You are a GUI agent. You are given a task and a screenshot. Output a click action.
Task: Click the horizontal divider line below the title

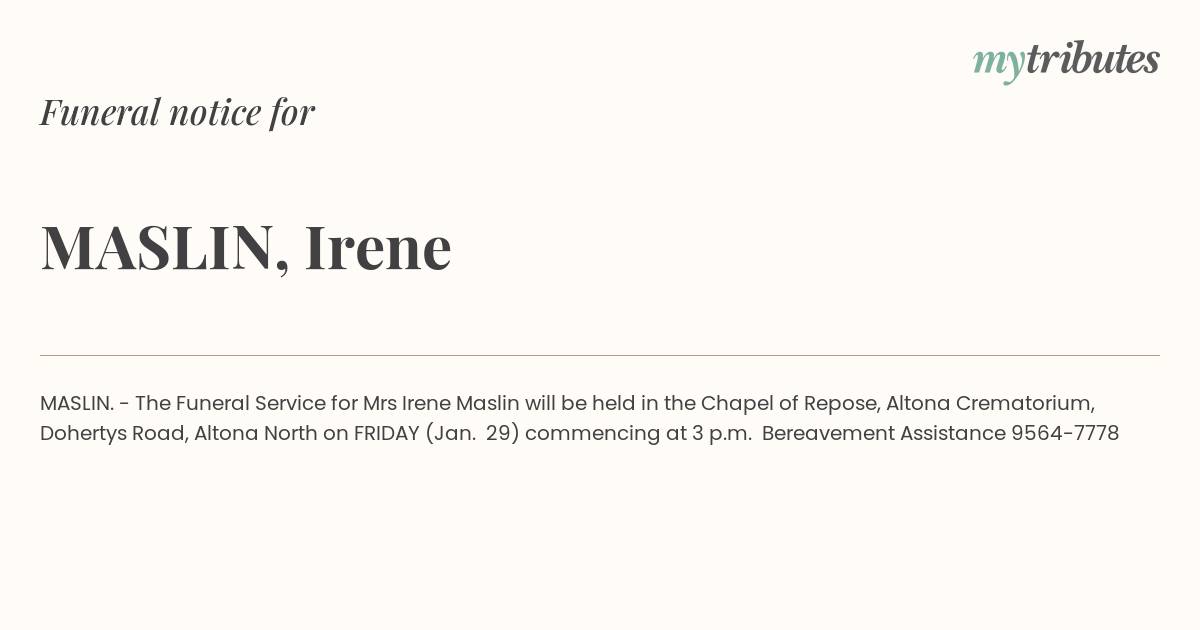[x=600, y=355]
